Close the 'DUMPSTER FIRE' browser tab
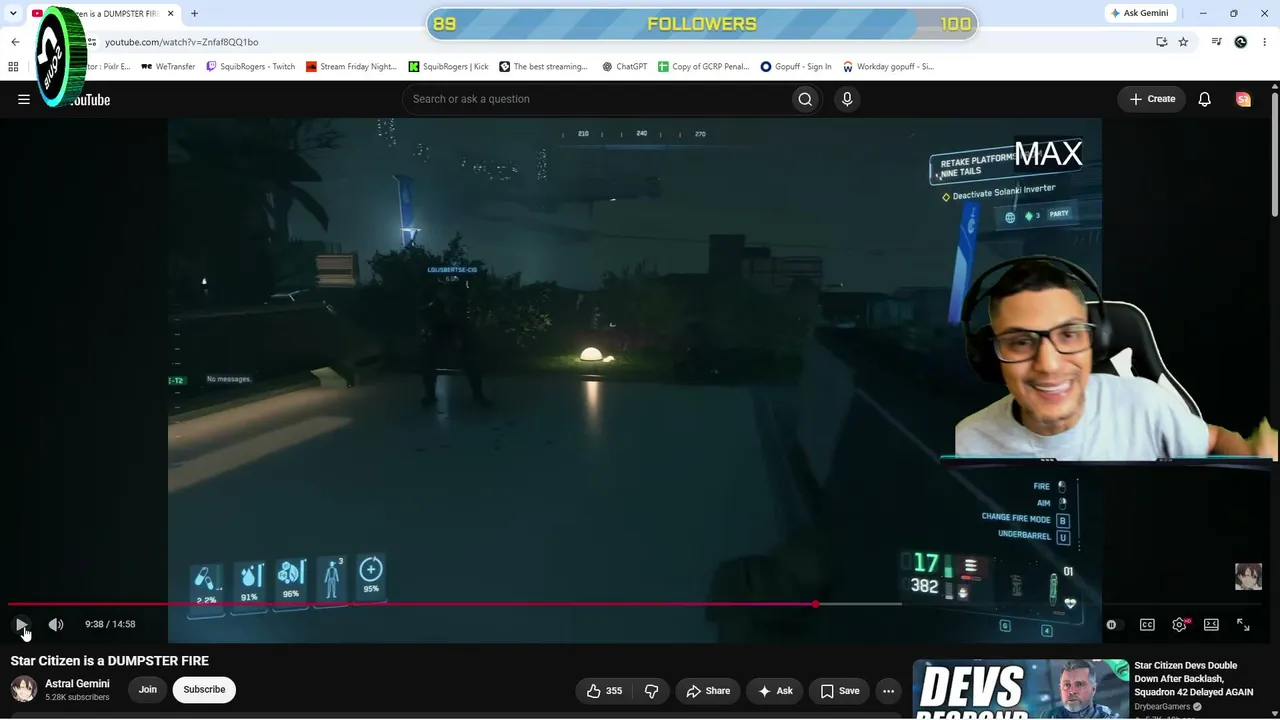The image size is (1280, 720). pyautogui.click(x=170, y=14)
